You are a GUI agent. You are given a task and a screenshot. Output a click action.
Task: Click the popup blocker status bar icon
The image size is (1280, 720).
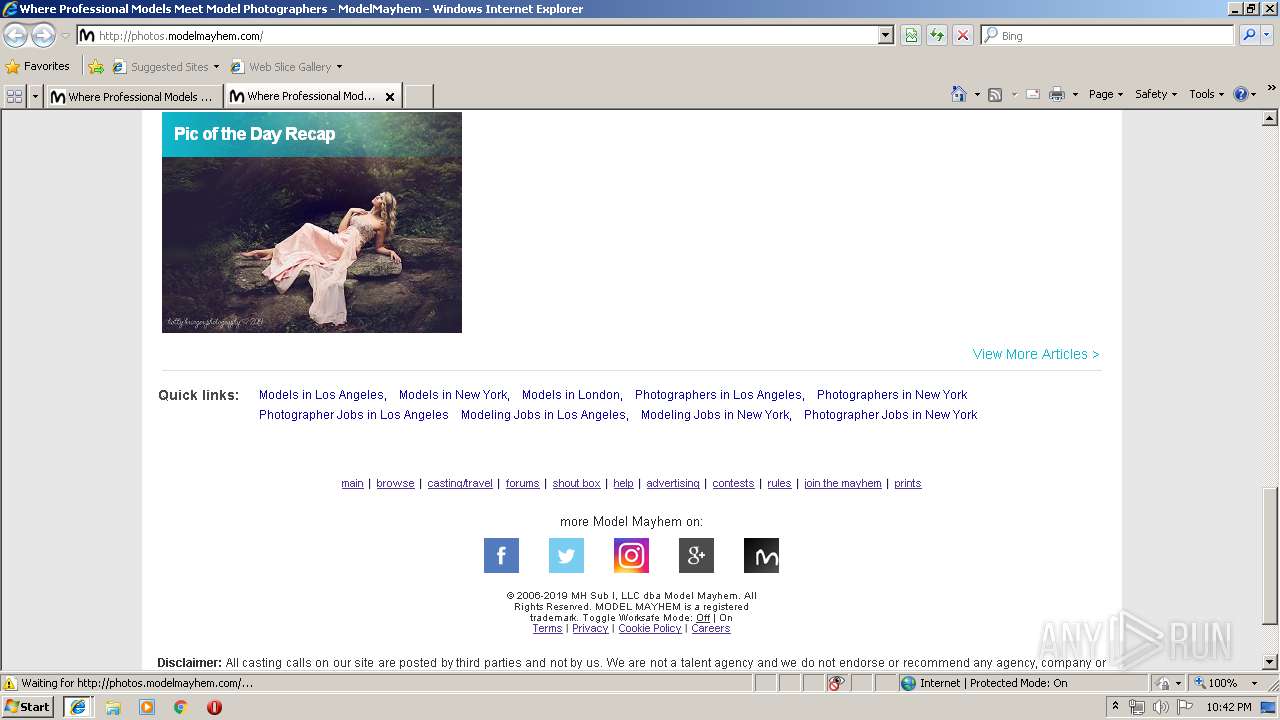(836, 683)
